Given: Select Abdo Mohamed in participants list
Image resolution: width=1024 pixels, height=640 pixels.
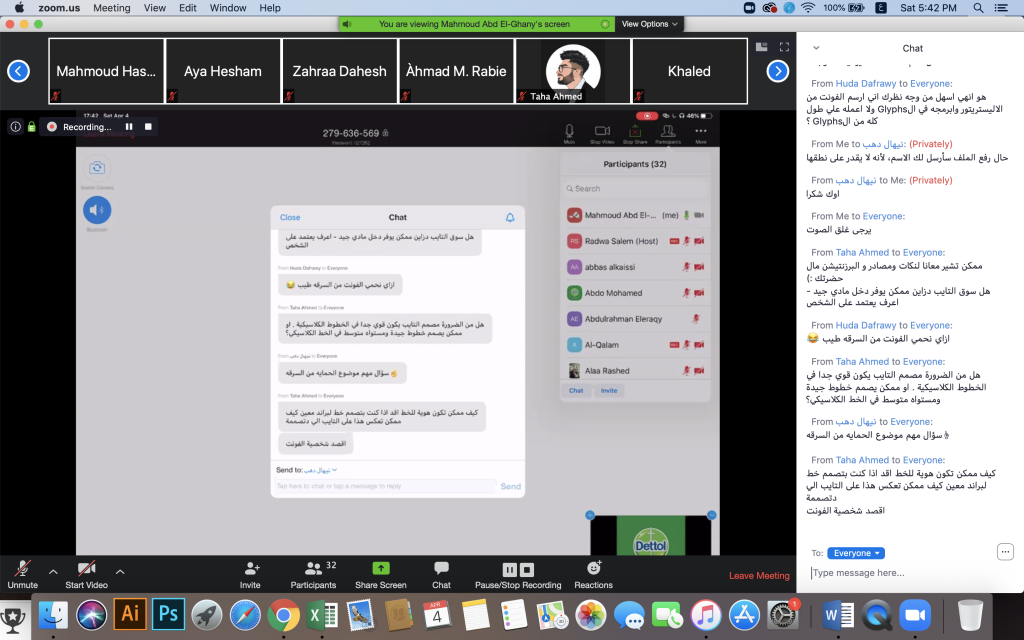Looking at the screenshot, I should click(635, 293).
